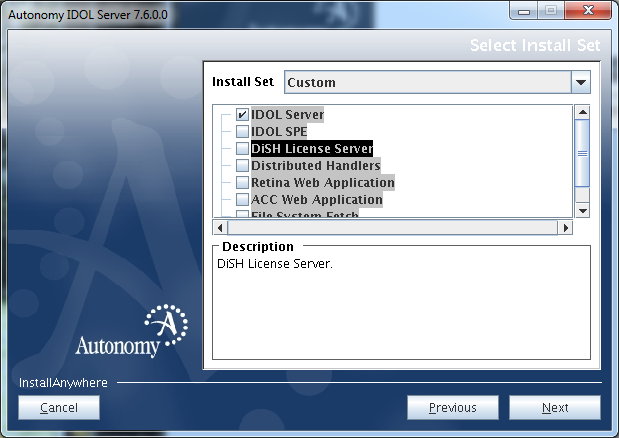Click the DiSH License Server description text
Image resolution: width=619 pixels, height=438 pixels.
[275, 264]
